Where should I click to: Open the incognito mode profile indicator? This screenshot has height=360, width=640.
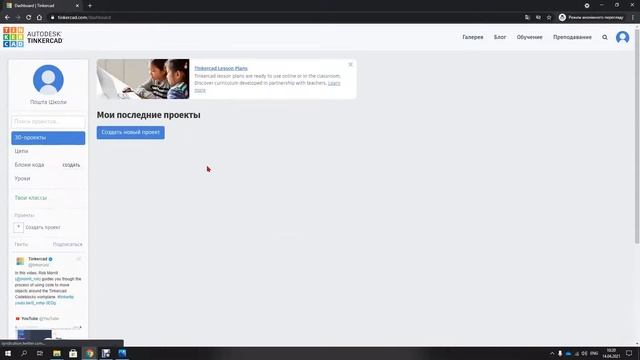tap(591, 18)
